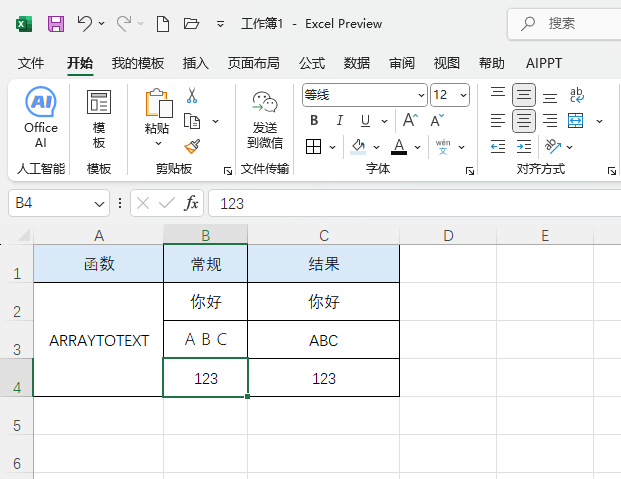The height and width of the screenshot is (479, 621).
Task: Select merged cell ARRAYTOTEXT
Action: [x=99, y=340]
